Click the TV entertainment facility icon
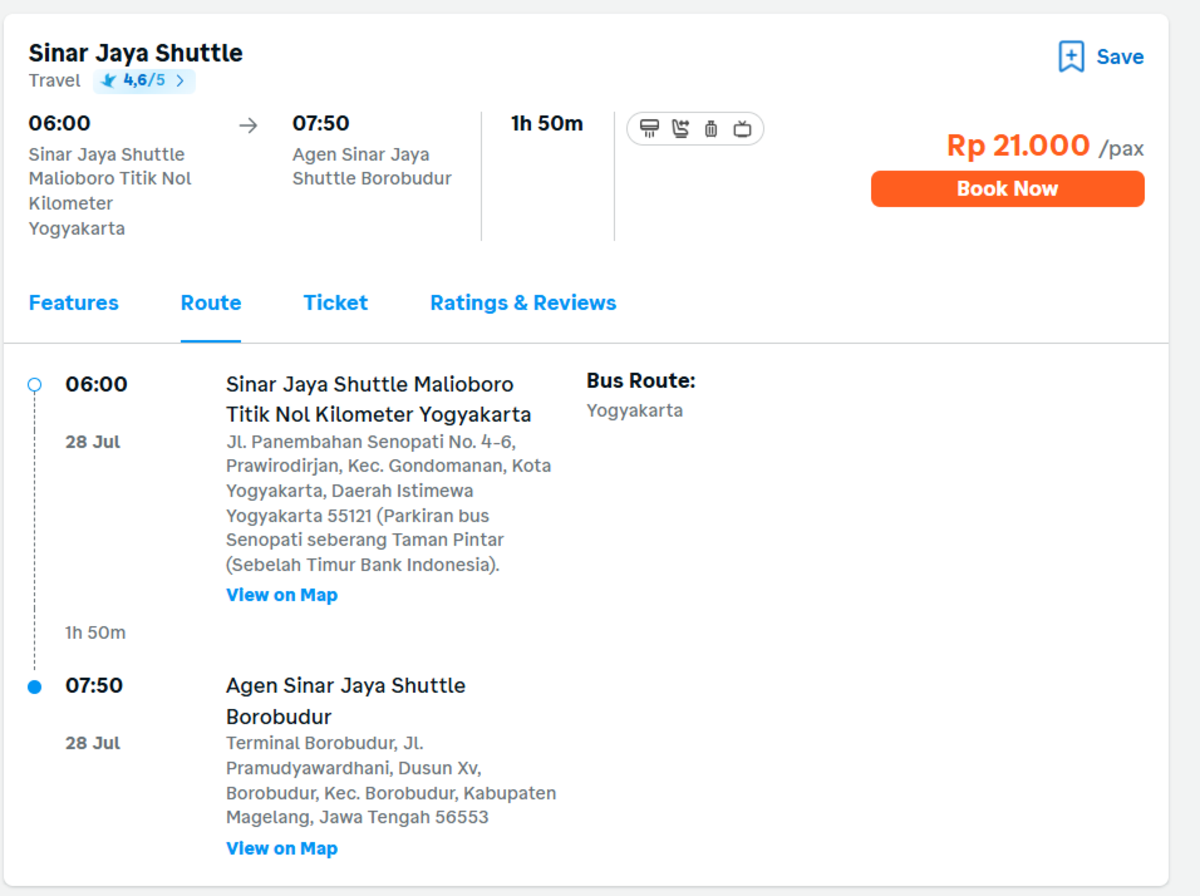 pos(742,128)
